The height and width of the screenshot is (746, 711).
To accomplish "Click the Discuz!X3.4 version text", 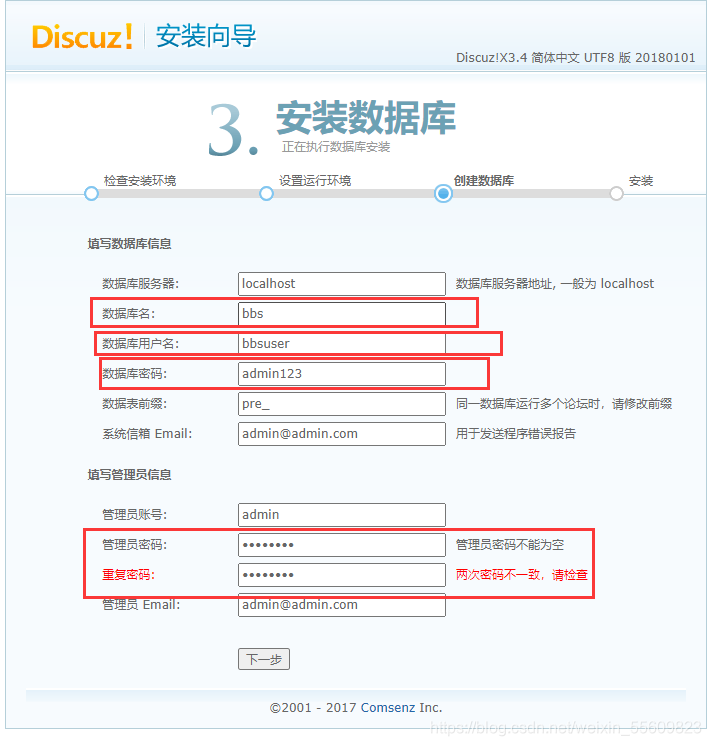I will (x=575, y=58).
